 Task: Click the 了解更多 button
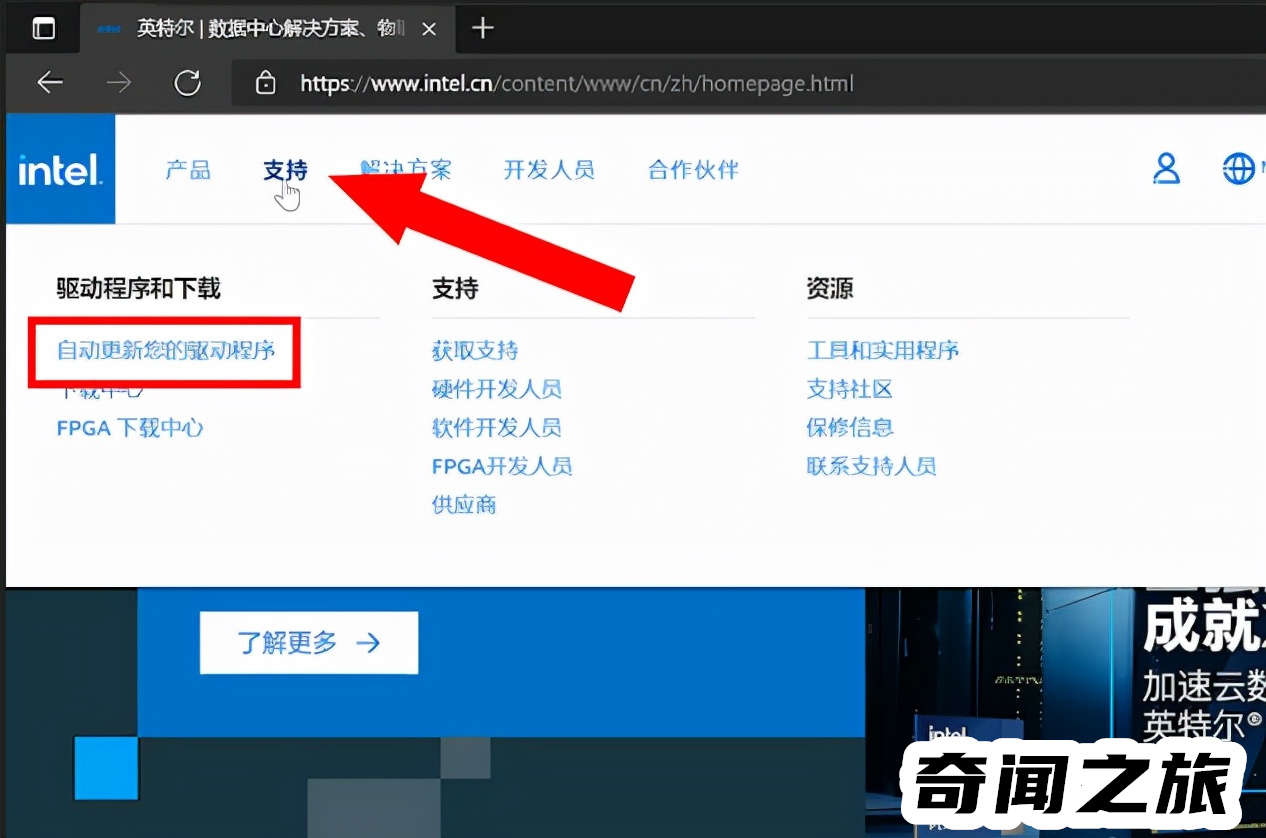click(309, 642)
